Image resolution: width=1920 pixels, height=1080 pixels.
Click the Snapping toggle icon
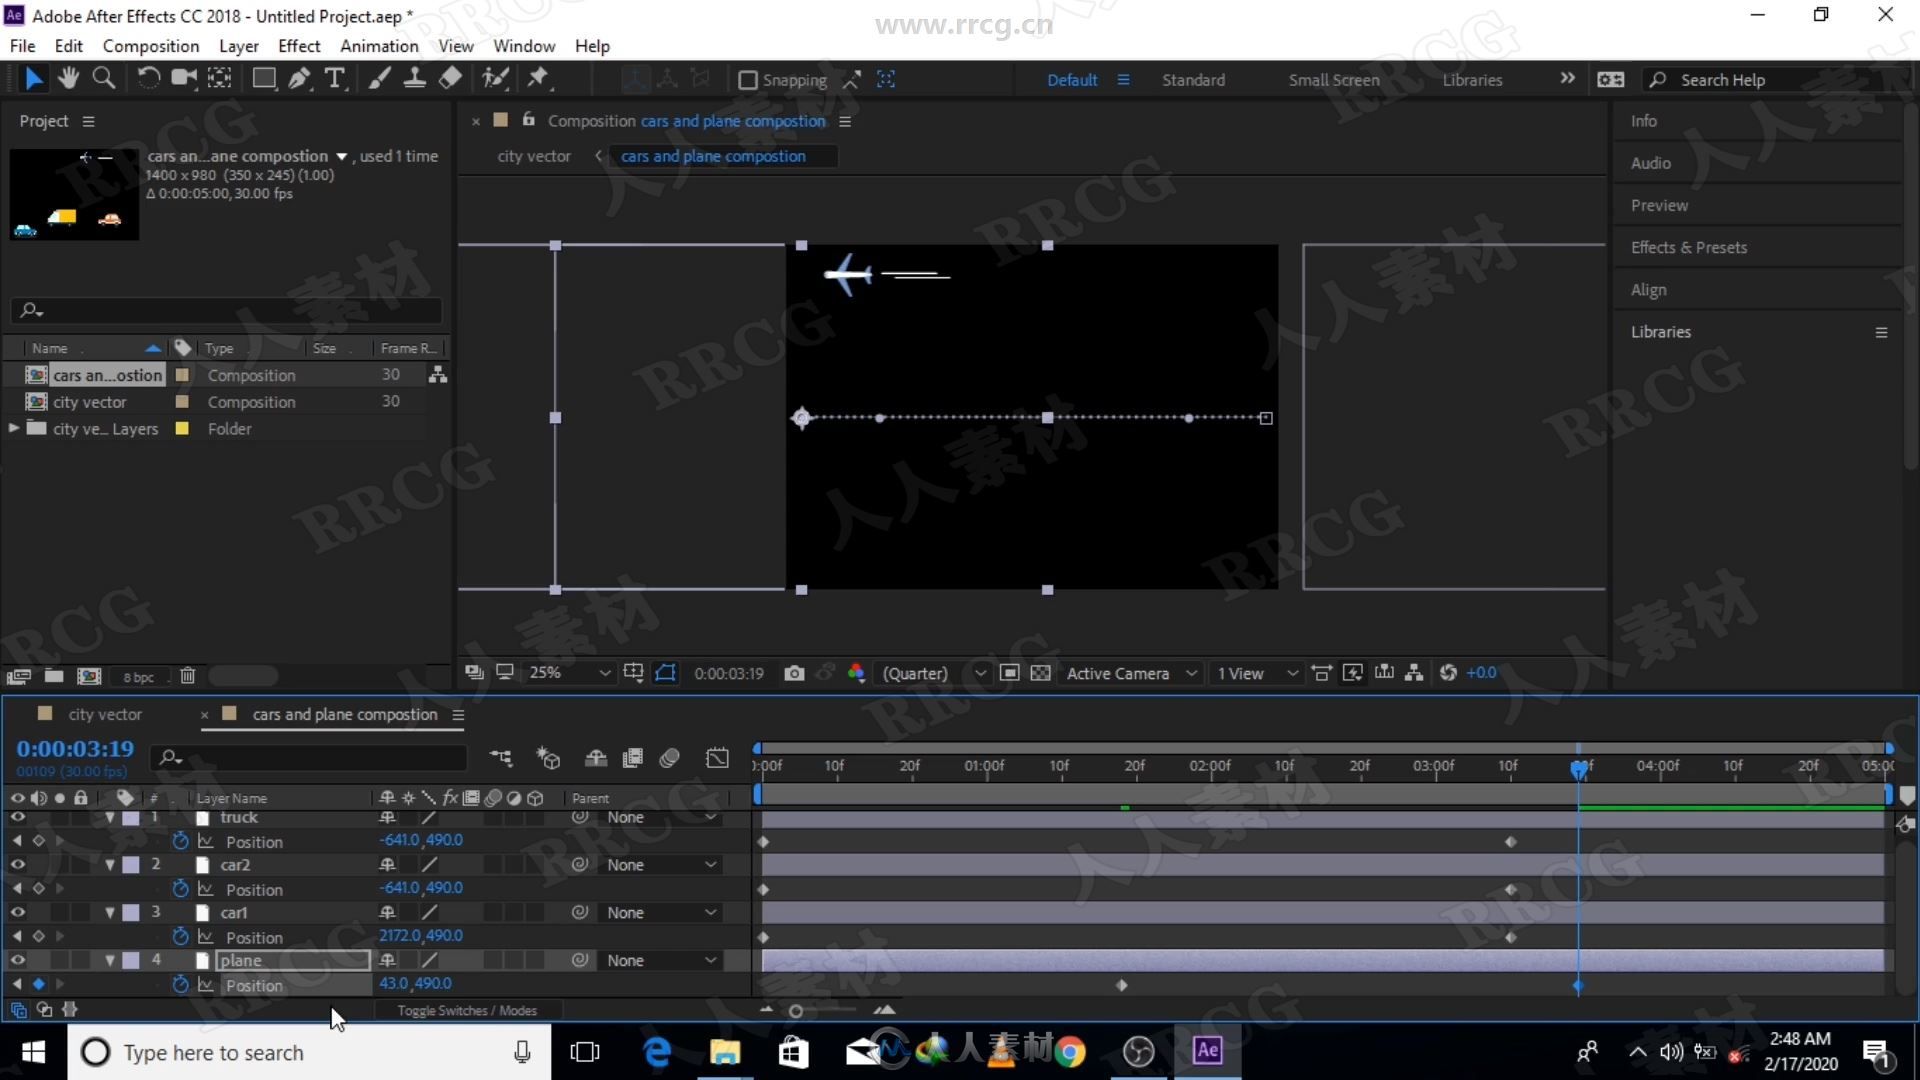click(746, 79)
